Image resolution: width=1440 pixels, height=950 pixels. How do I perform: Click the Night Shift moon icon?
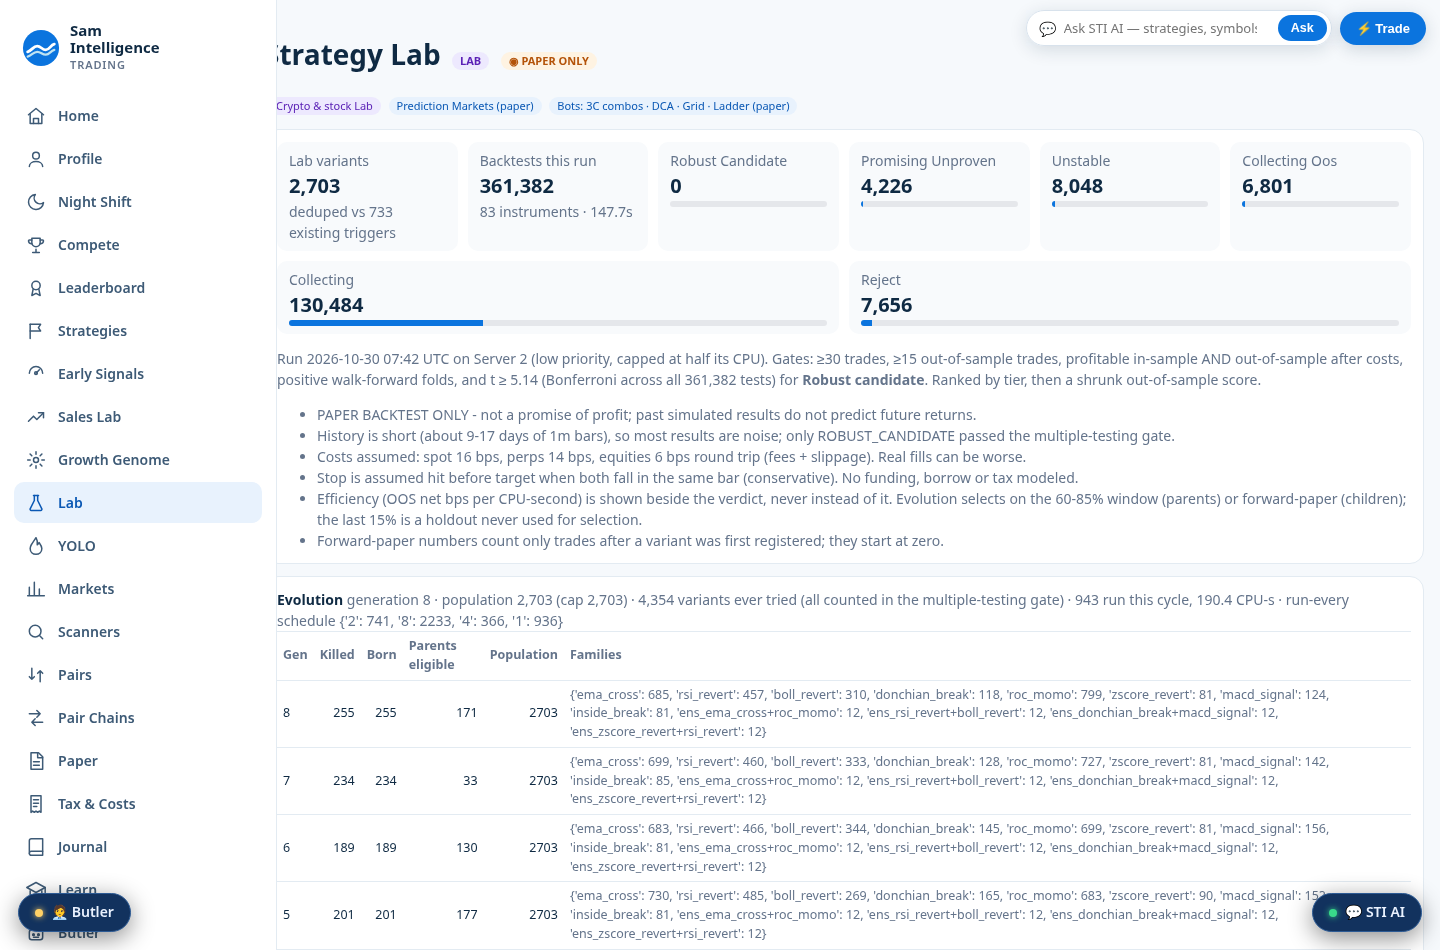pyautogui.click(x=36, y=202)
